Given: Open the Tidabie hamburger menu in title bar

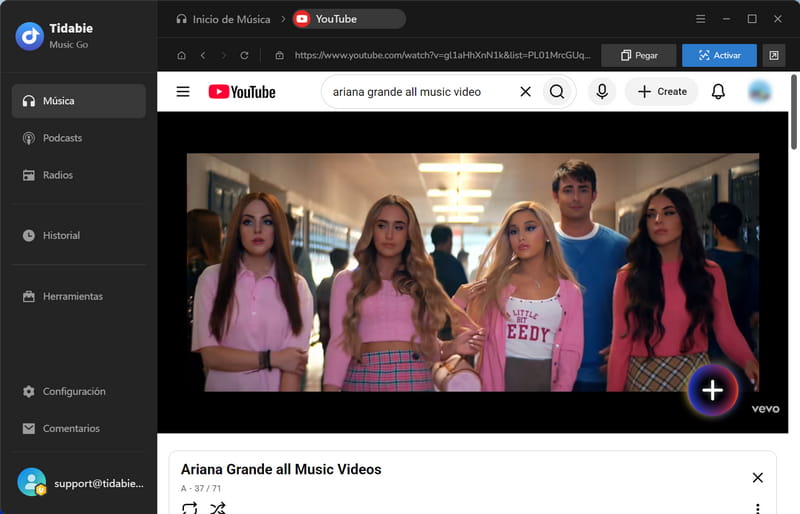Looking at the screenshot, I should (x=701, y=19).
